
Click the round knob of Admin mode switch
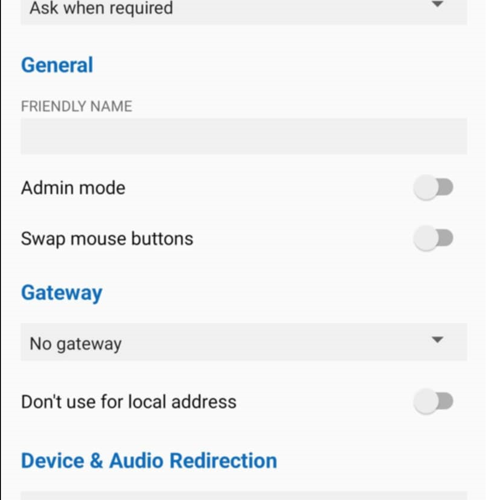tap(426, 187)
